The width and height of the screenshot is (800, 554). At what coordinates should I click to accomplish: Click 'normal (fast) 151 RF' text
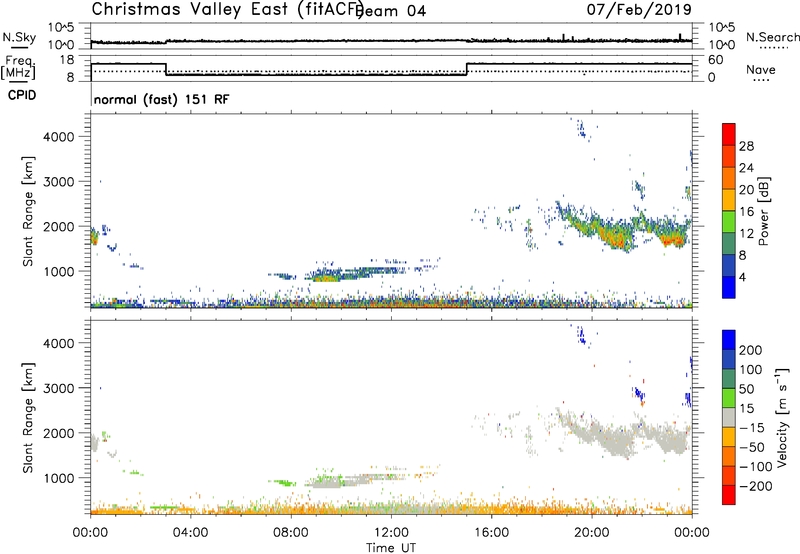[162, 99]
